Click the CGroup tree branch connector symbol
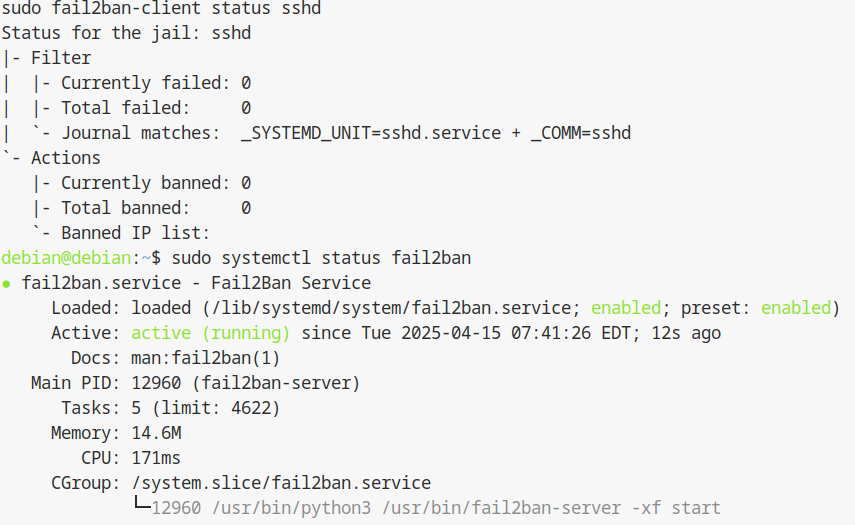Viewport: 855px width, 525px height. 141,506
